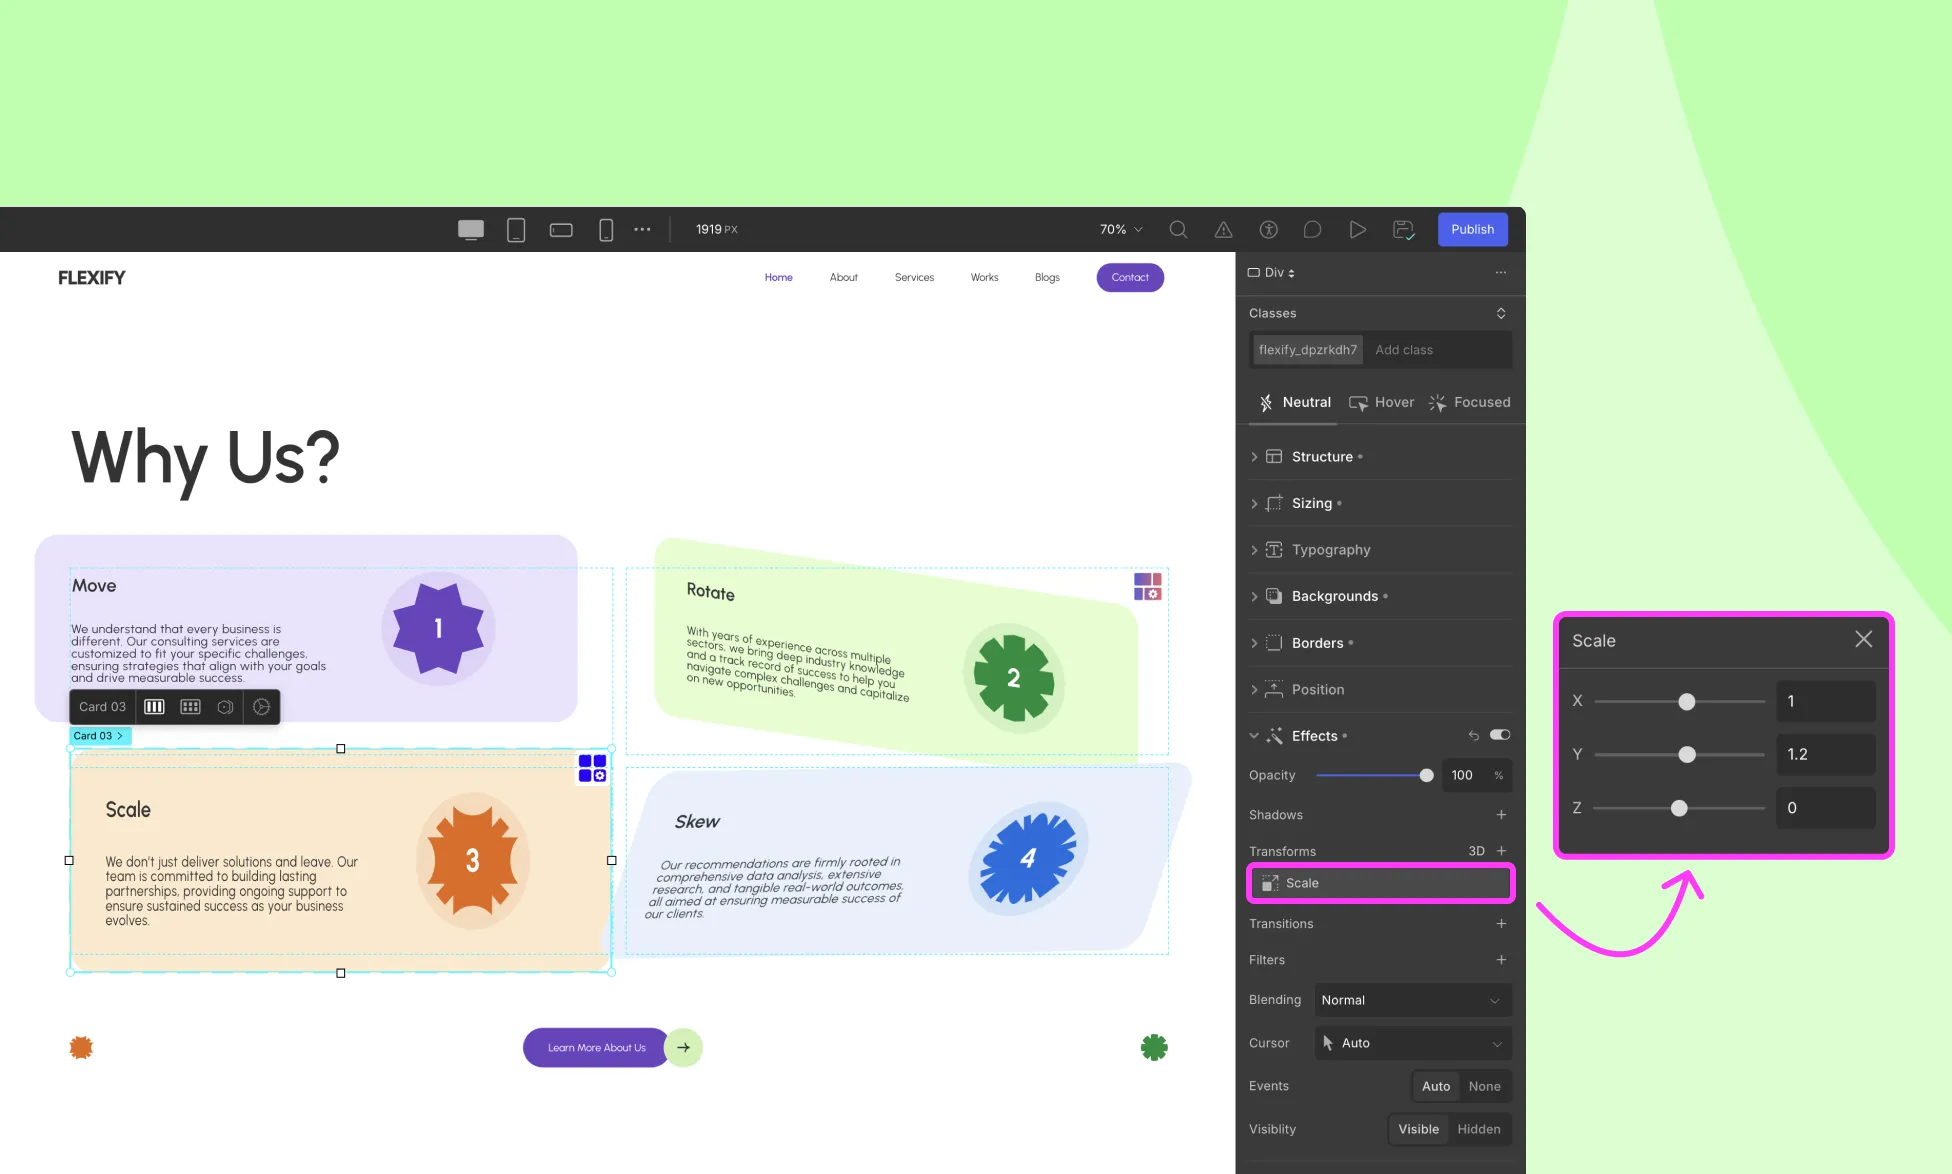The height and width of the screenshot is (1174, 1952).
Task: Open the comments bubble icon
Action: point(1313,230)
